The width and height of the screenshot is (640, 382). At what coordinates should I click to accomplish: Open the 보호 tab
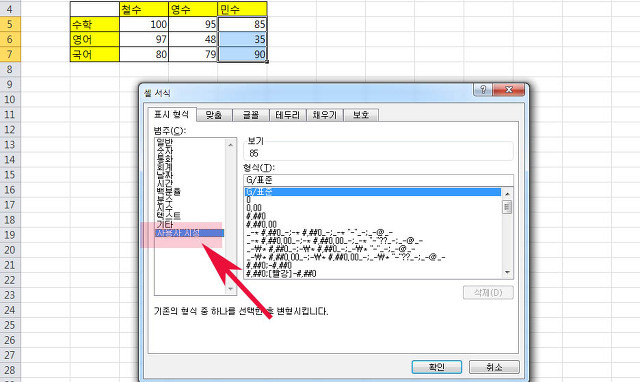coord(361,115)
